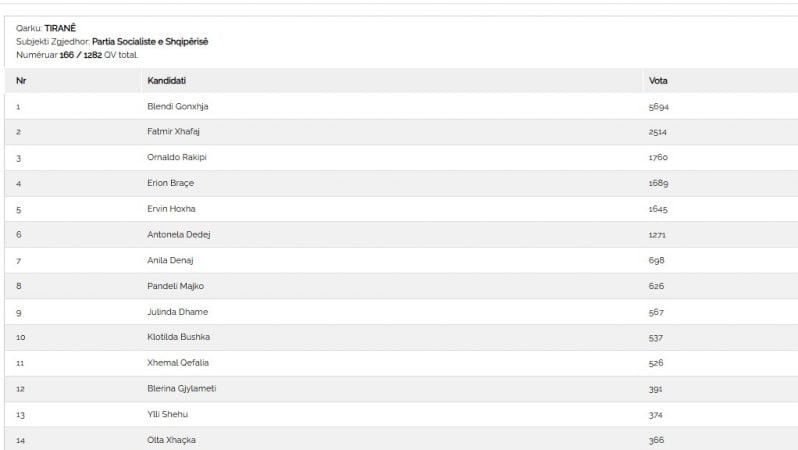Select candidate Ervin Hoxha
The width and height of the screenshot is (798, 450).
click(x=171, y=209)
